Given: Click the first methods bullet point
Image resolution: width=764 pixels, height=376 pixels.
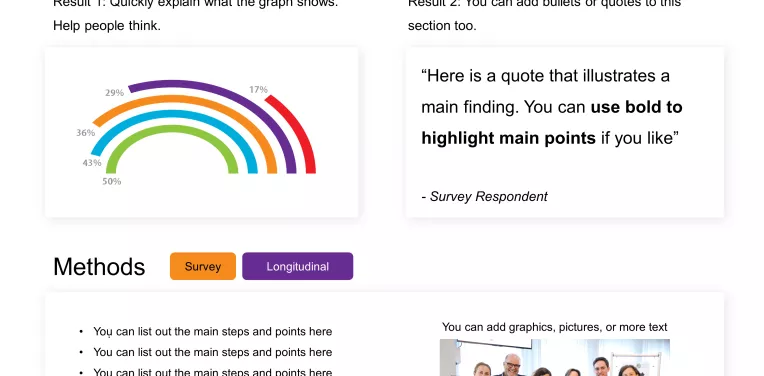Looking at the screenshot, I should [212, 332].
